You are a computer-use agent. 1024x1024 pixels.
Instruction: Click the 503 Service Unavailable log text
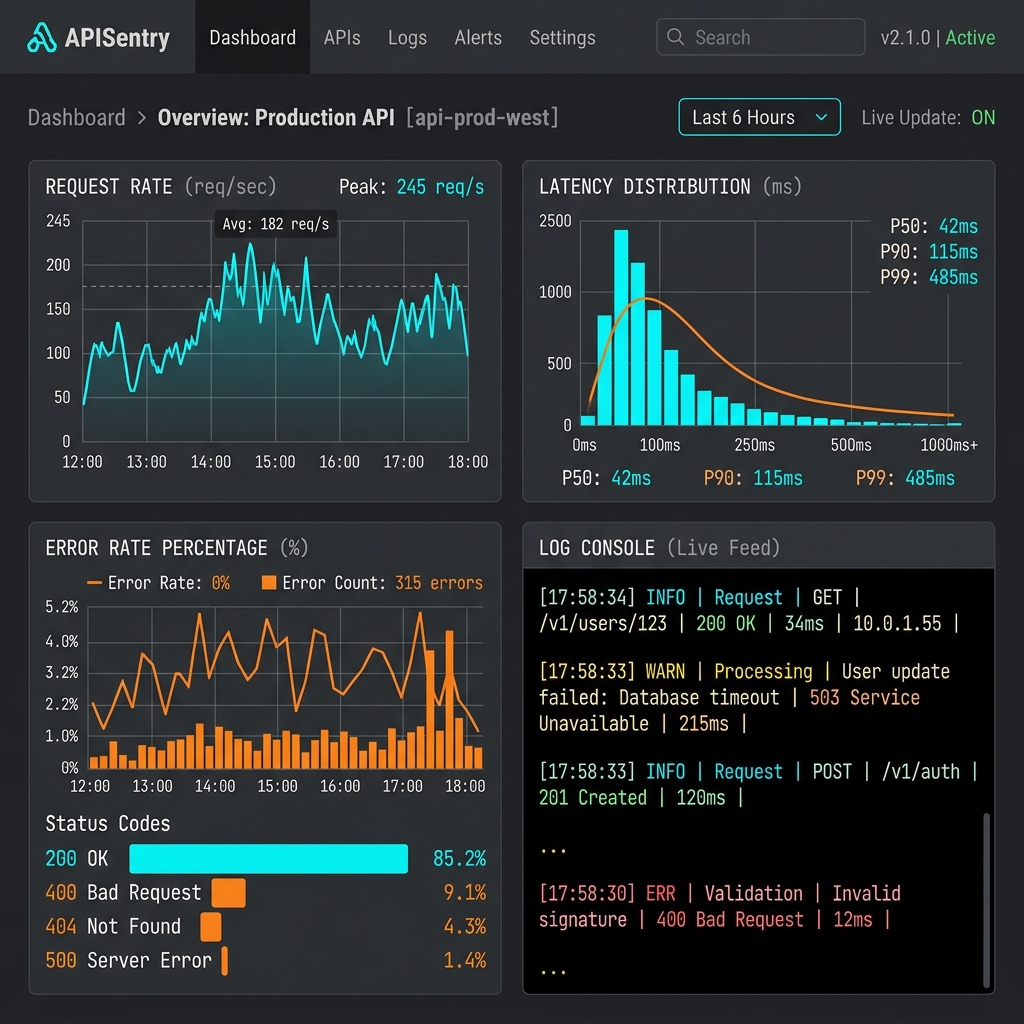(729, 711)
